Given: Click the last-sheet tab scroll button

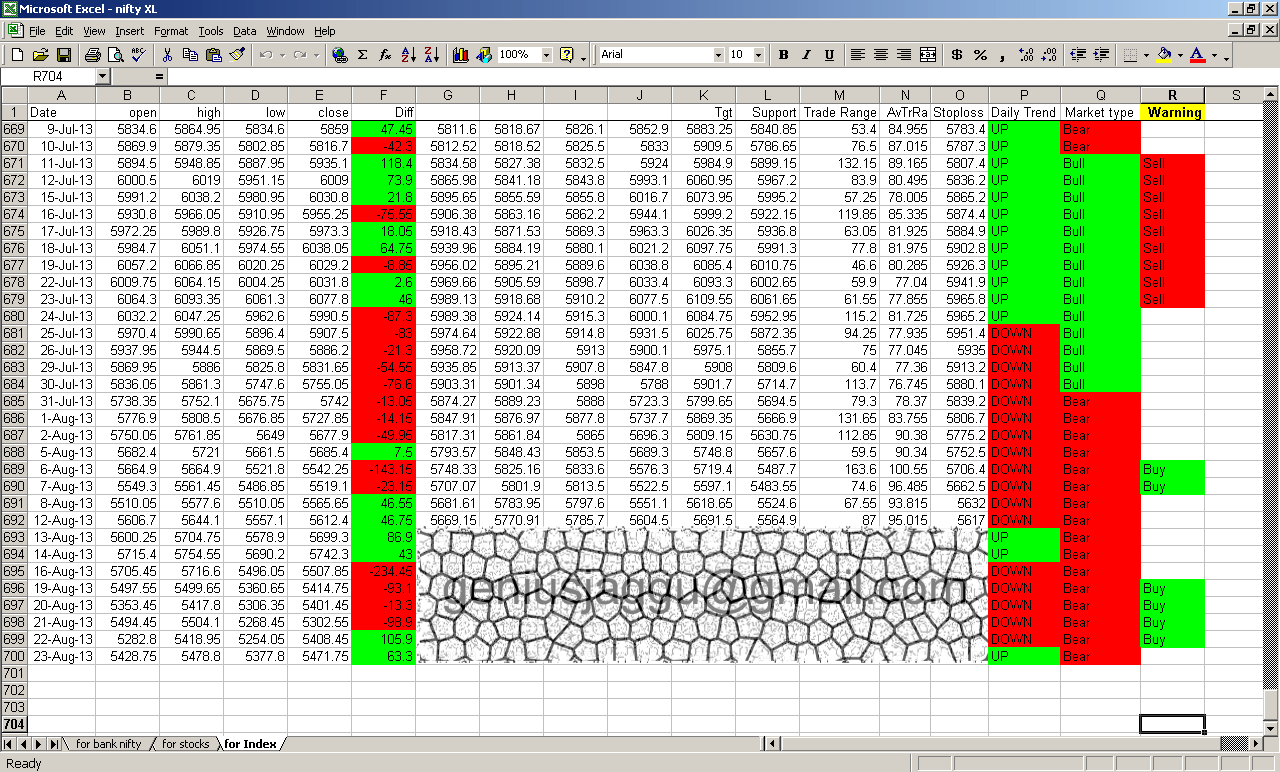Looking at the screenshot, I should [x=54, y=744].
